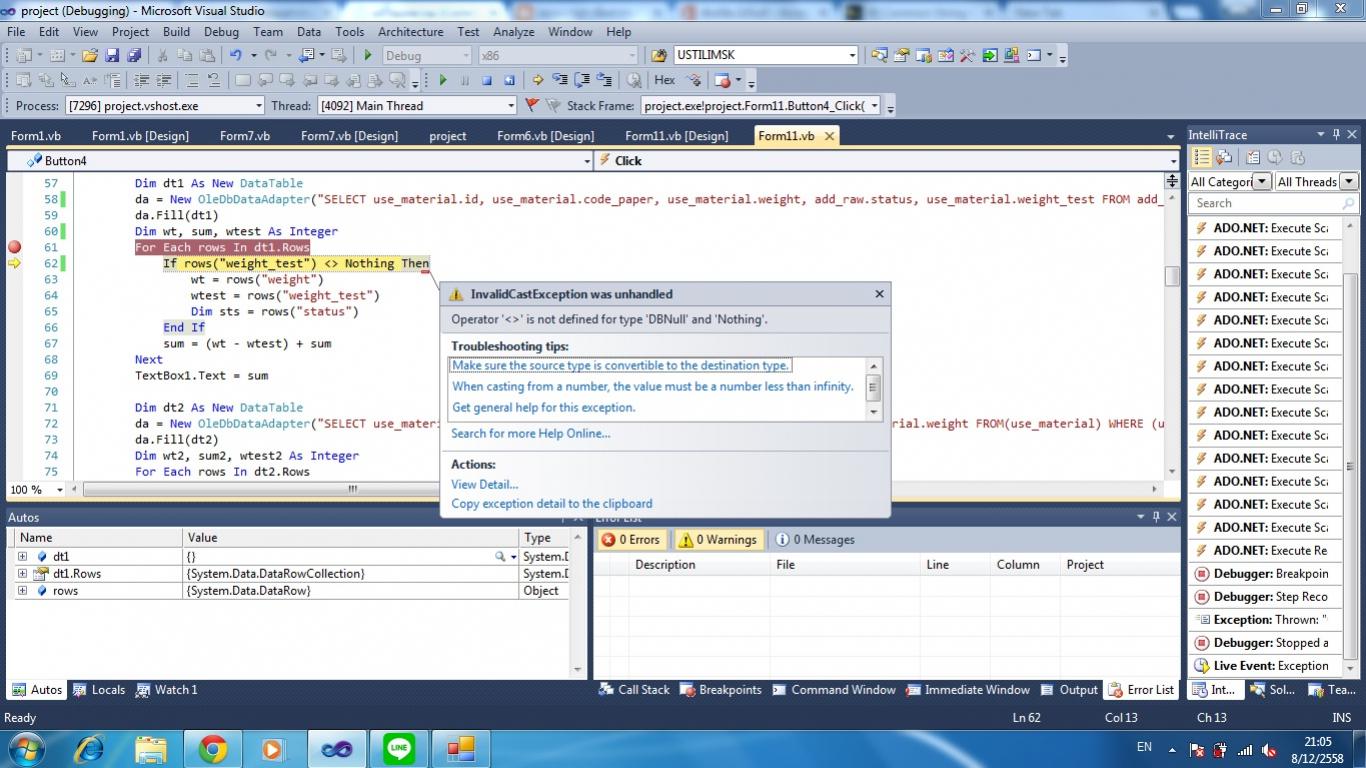Screen dimensions: 1366x768
Task: Undo the last edit
Action: point(236,55)
